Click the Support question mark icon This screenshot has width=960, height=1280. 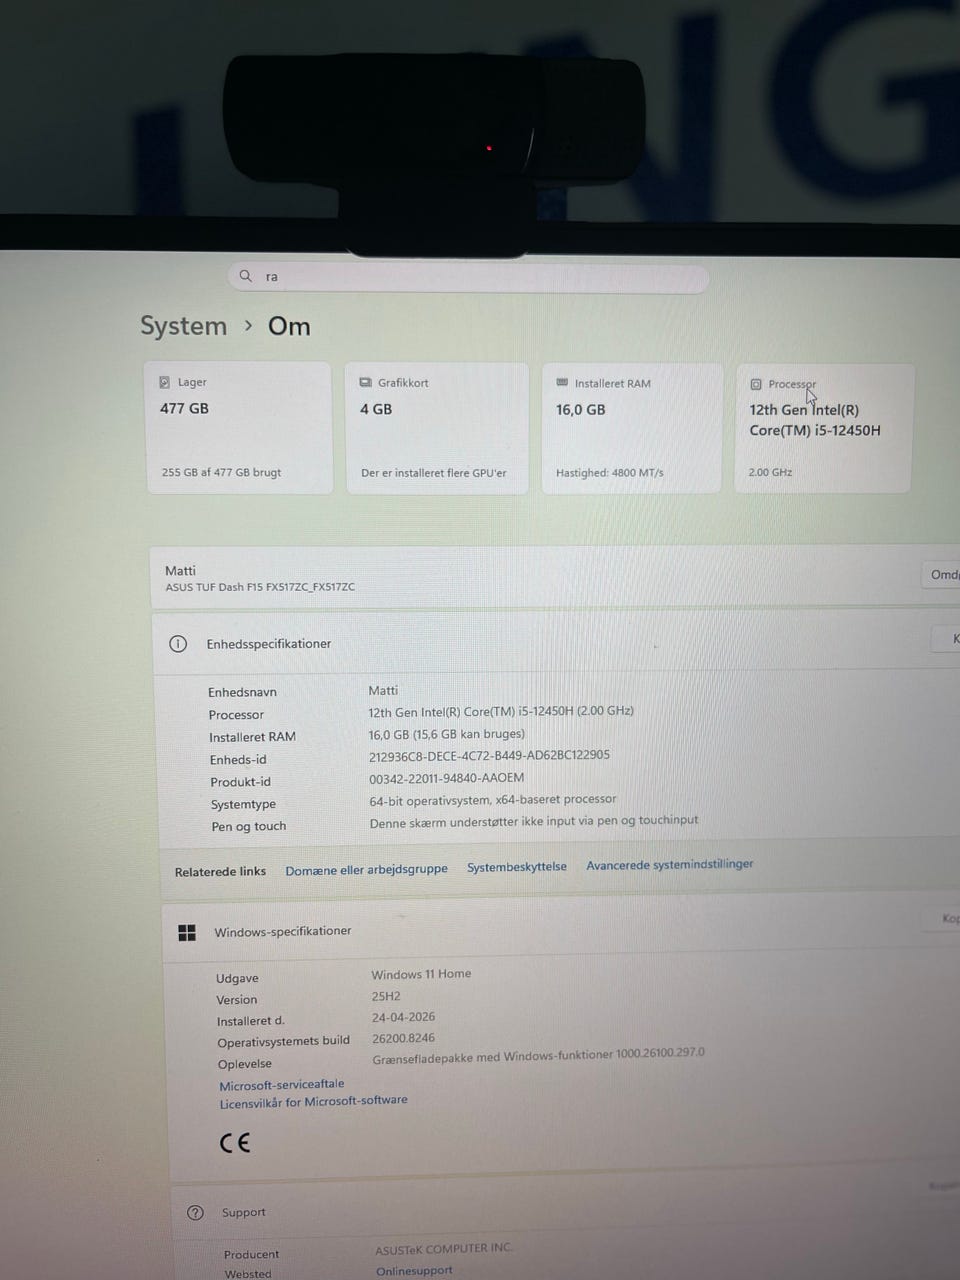(195, 1213)
